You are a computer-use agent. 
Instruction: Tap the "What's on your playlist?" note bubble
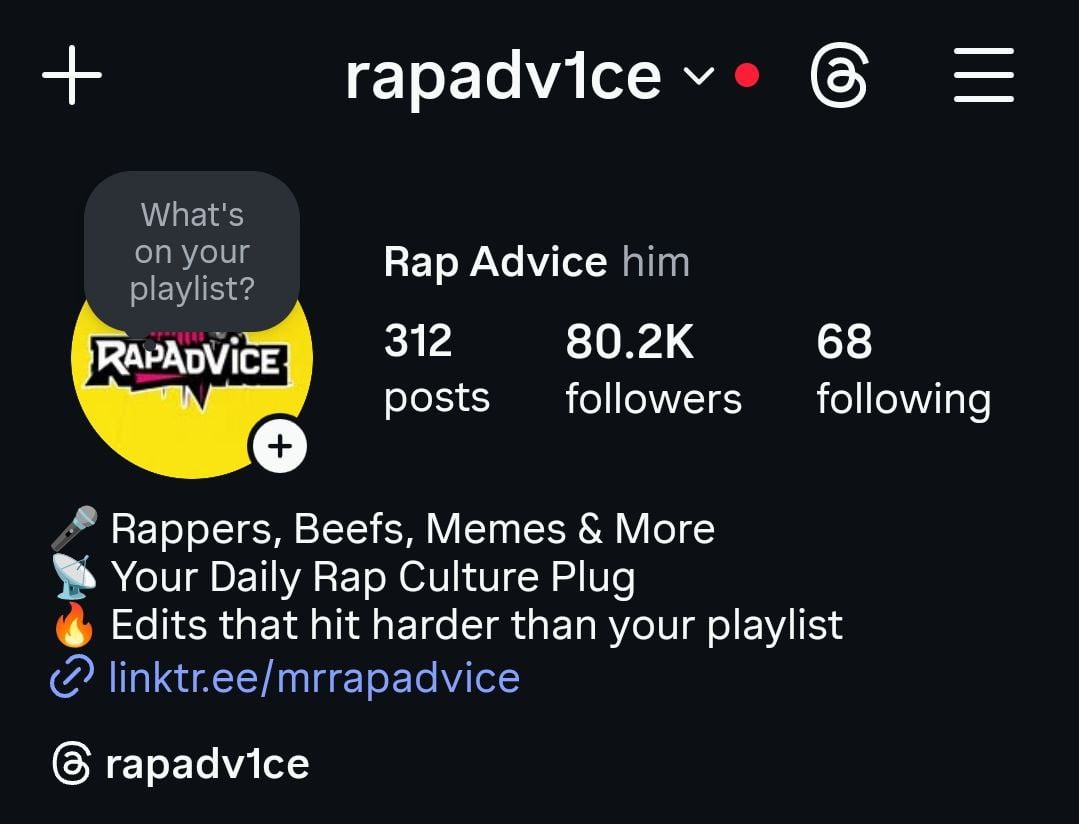(x=192, y=252)
